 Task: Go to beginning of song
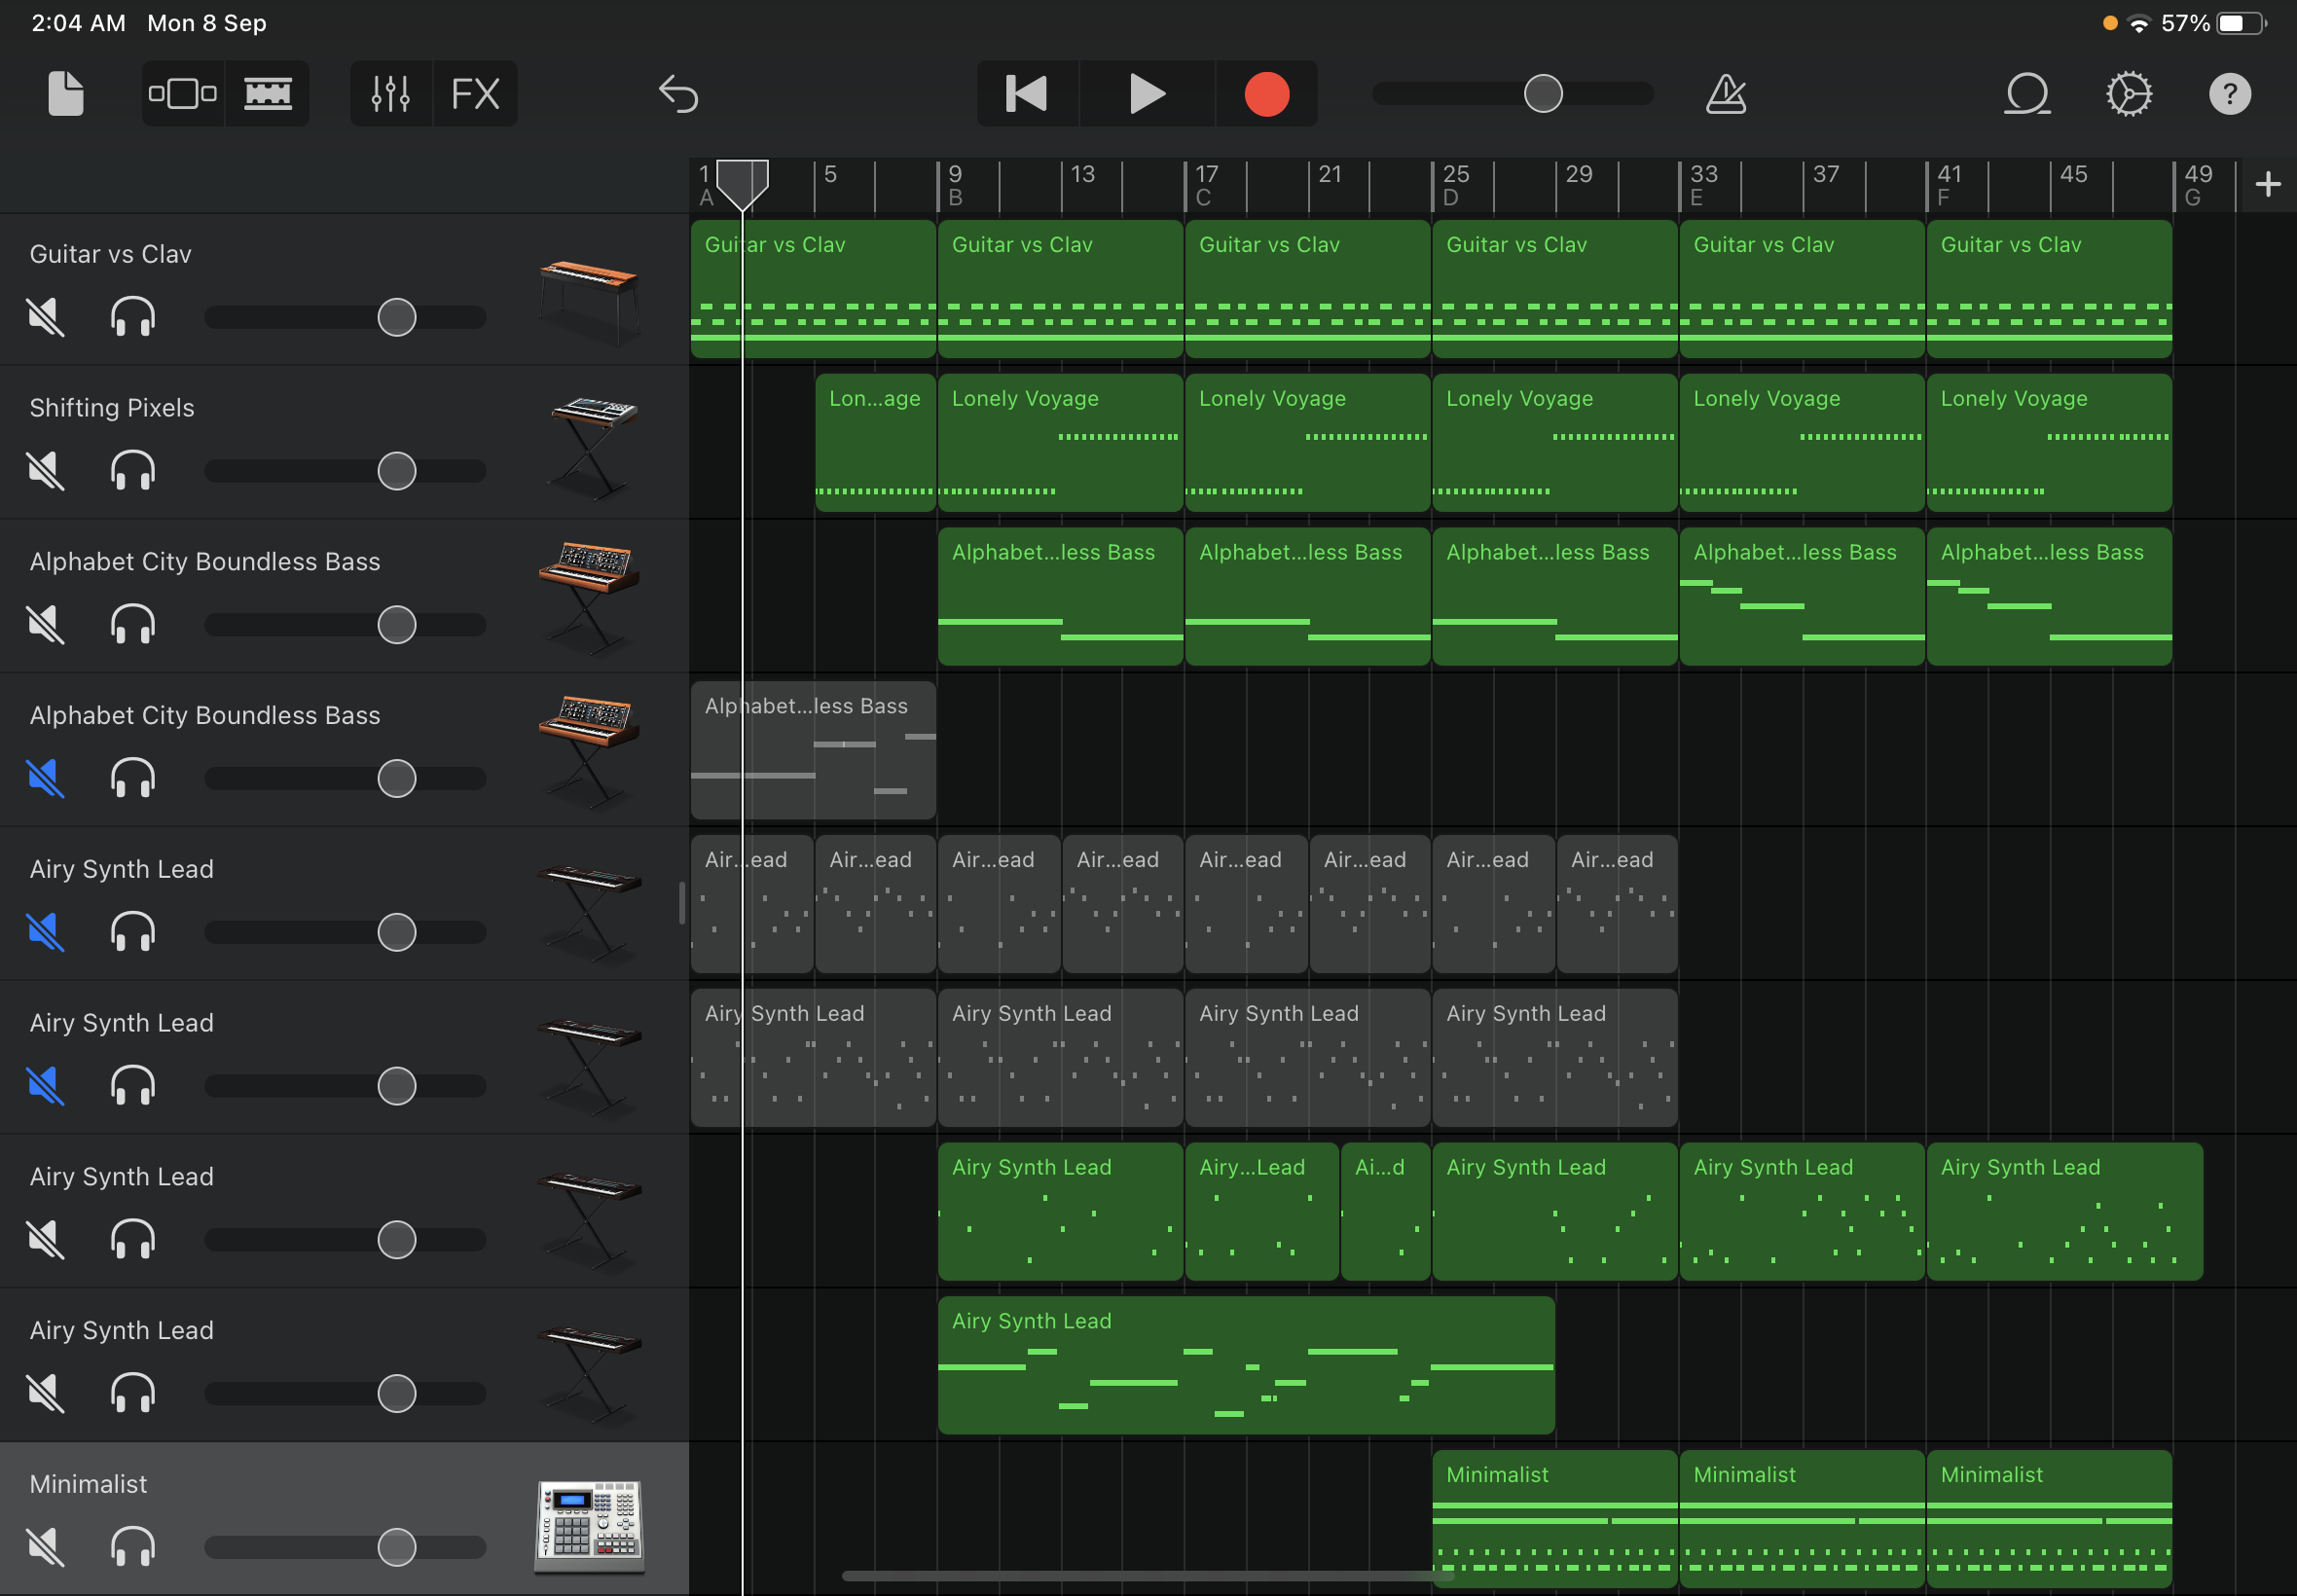pos(1027,94)
